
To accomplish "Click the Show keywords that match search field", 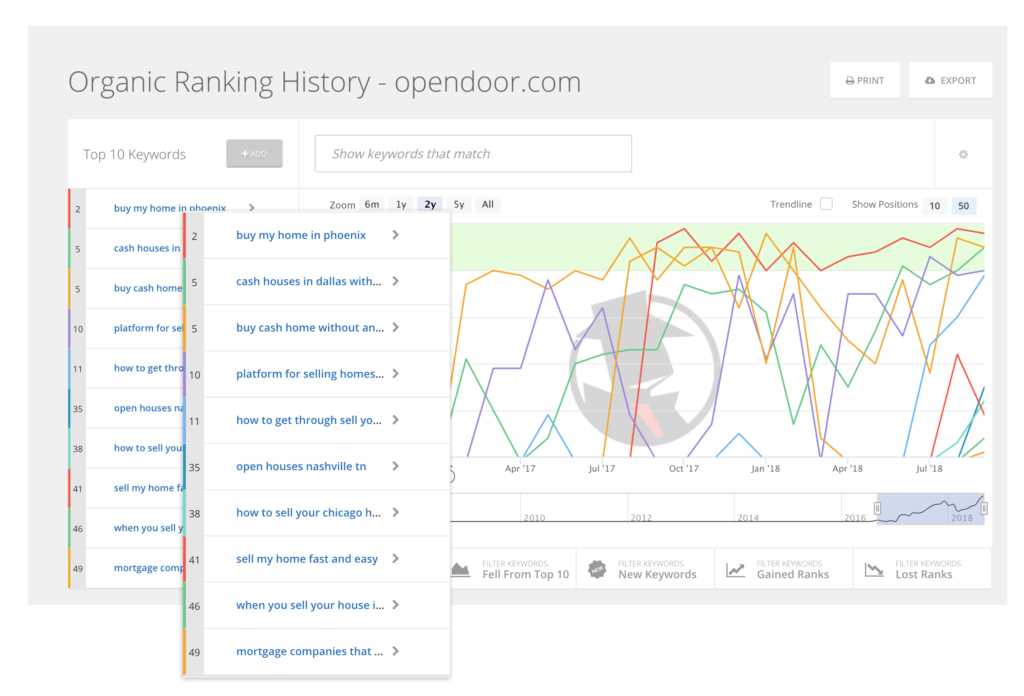I will (x=472, y=153).
